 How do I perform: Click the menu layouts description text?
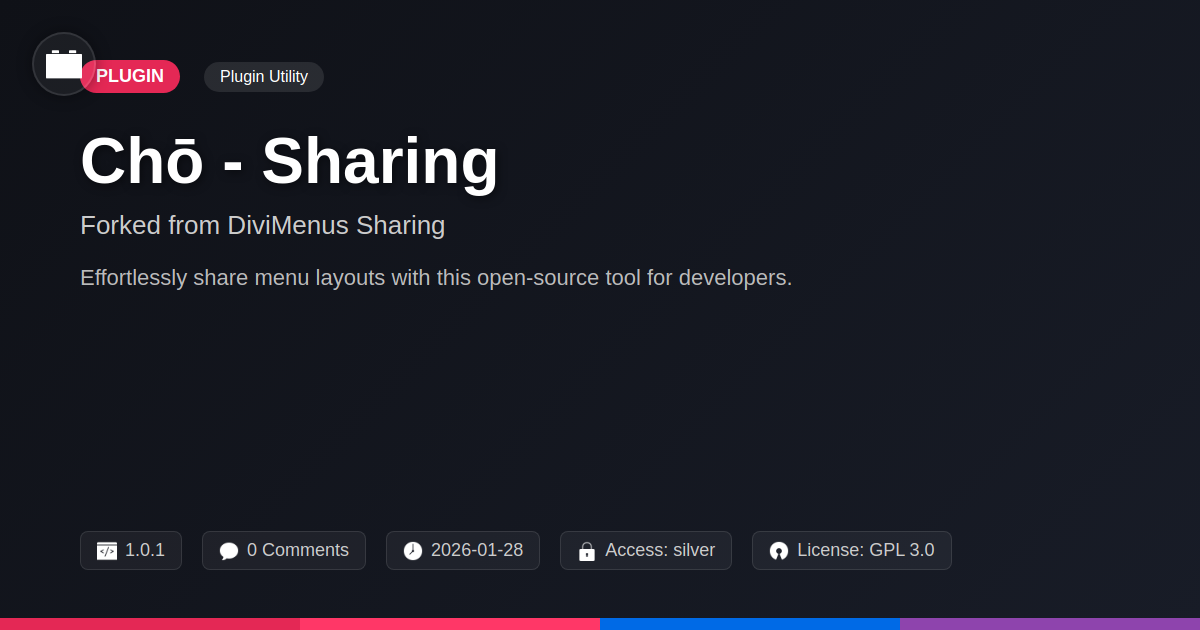tap(436, 278)
